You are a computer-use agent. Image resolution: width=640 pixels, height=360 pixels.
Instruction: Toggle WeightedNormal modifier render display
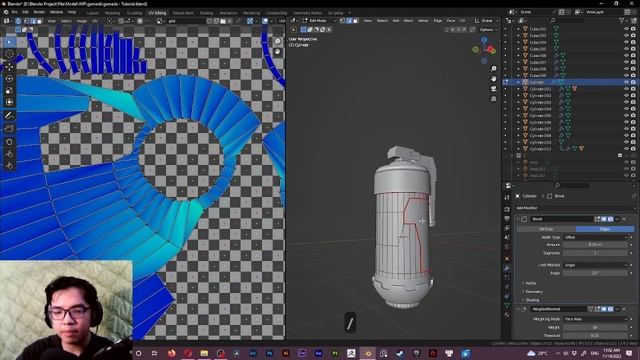[611, 309]
